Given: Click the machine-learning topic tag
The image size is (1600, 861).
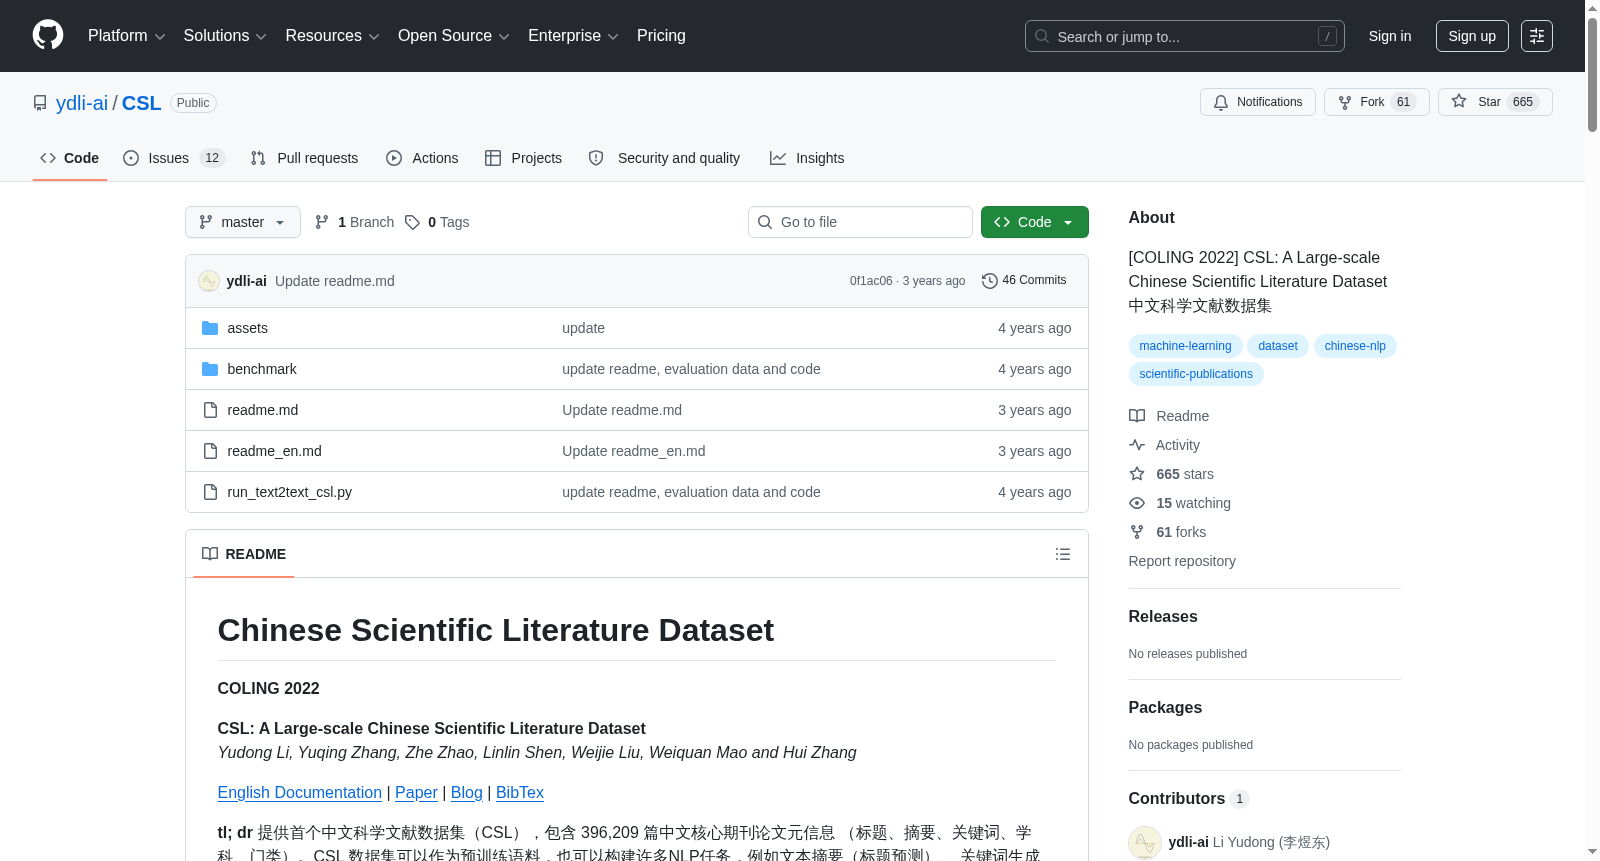Looking at the screenshot, I should (x=1185, y=346).
